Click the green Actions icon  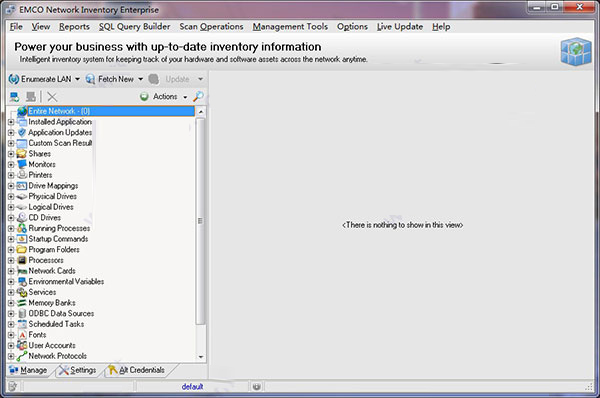(144, 96)
